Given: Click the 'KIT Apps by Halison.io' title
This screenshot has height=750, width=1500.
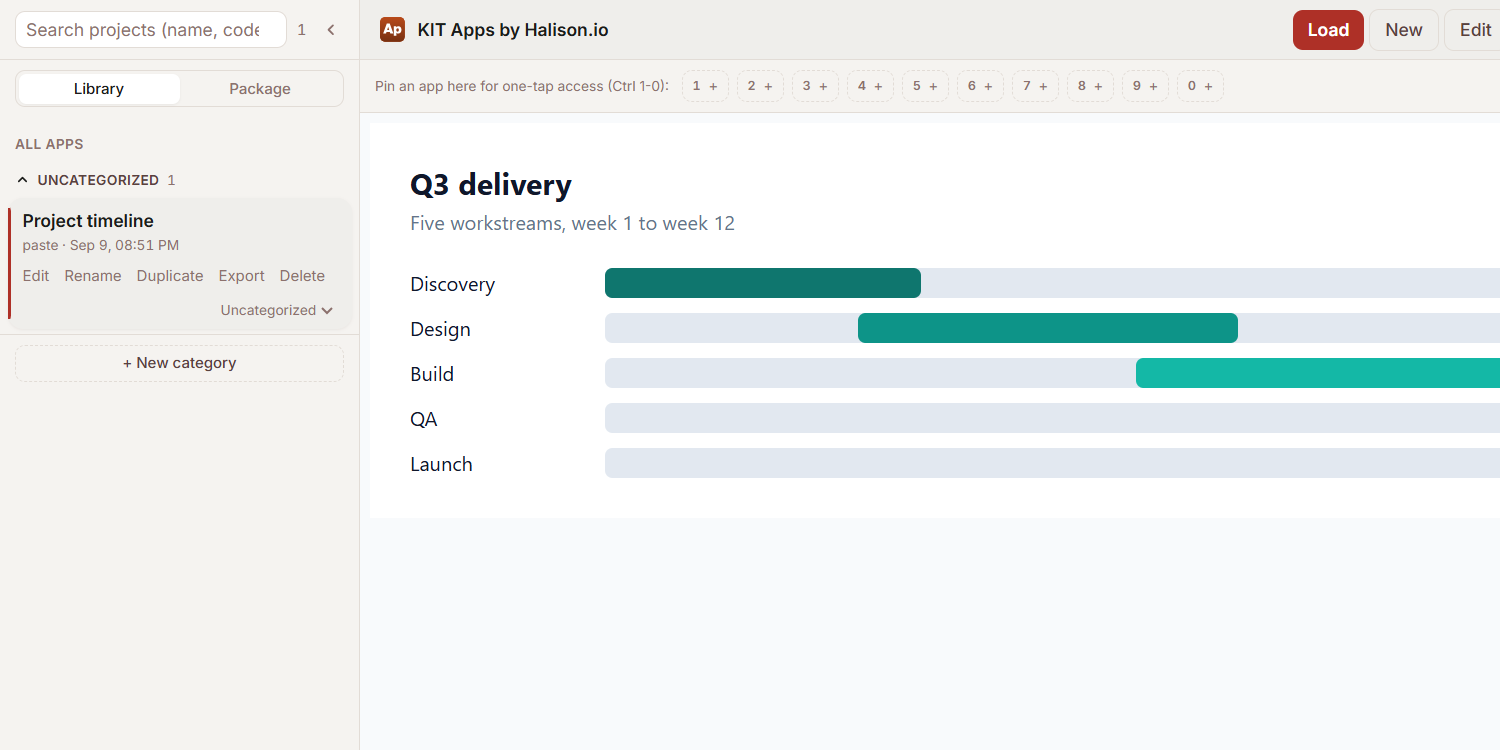Looking at the screenshot, I should [x=513, y=30].
